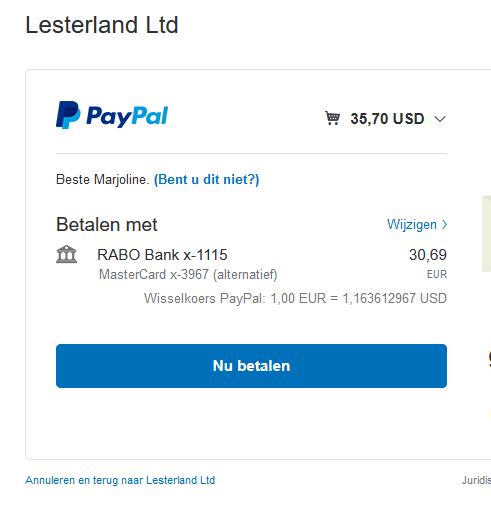The width and height of the screenshot is (491, 518).
Task: Click the beige side panel at right edge
Action: pos(487,234)
